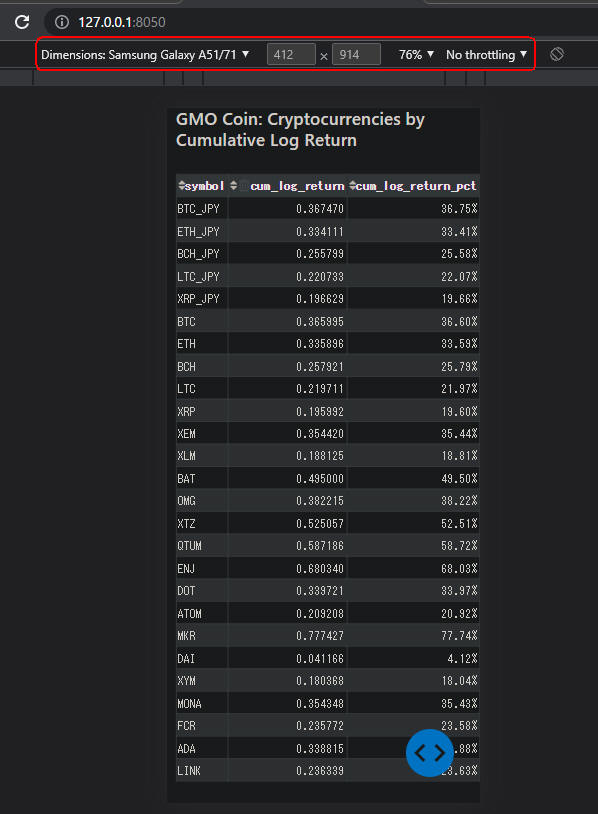This screenshot has height=814, width=598.
Task: Select the address bar URL 127.0.0.1:8050
Action: pyautogui.click(x=122, y=22)
